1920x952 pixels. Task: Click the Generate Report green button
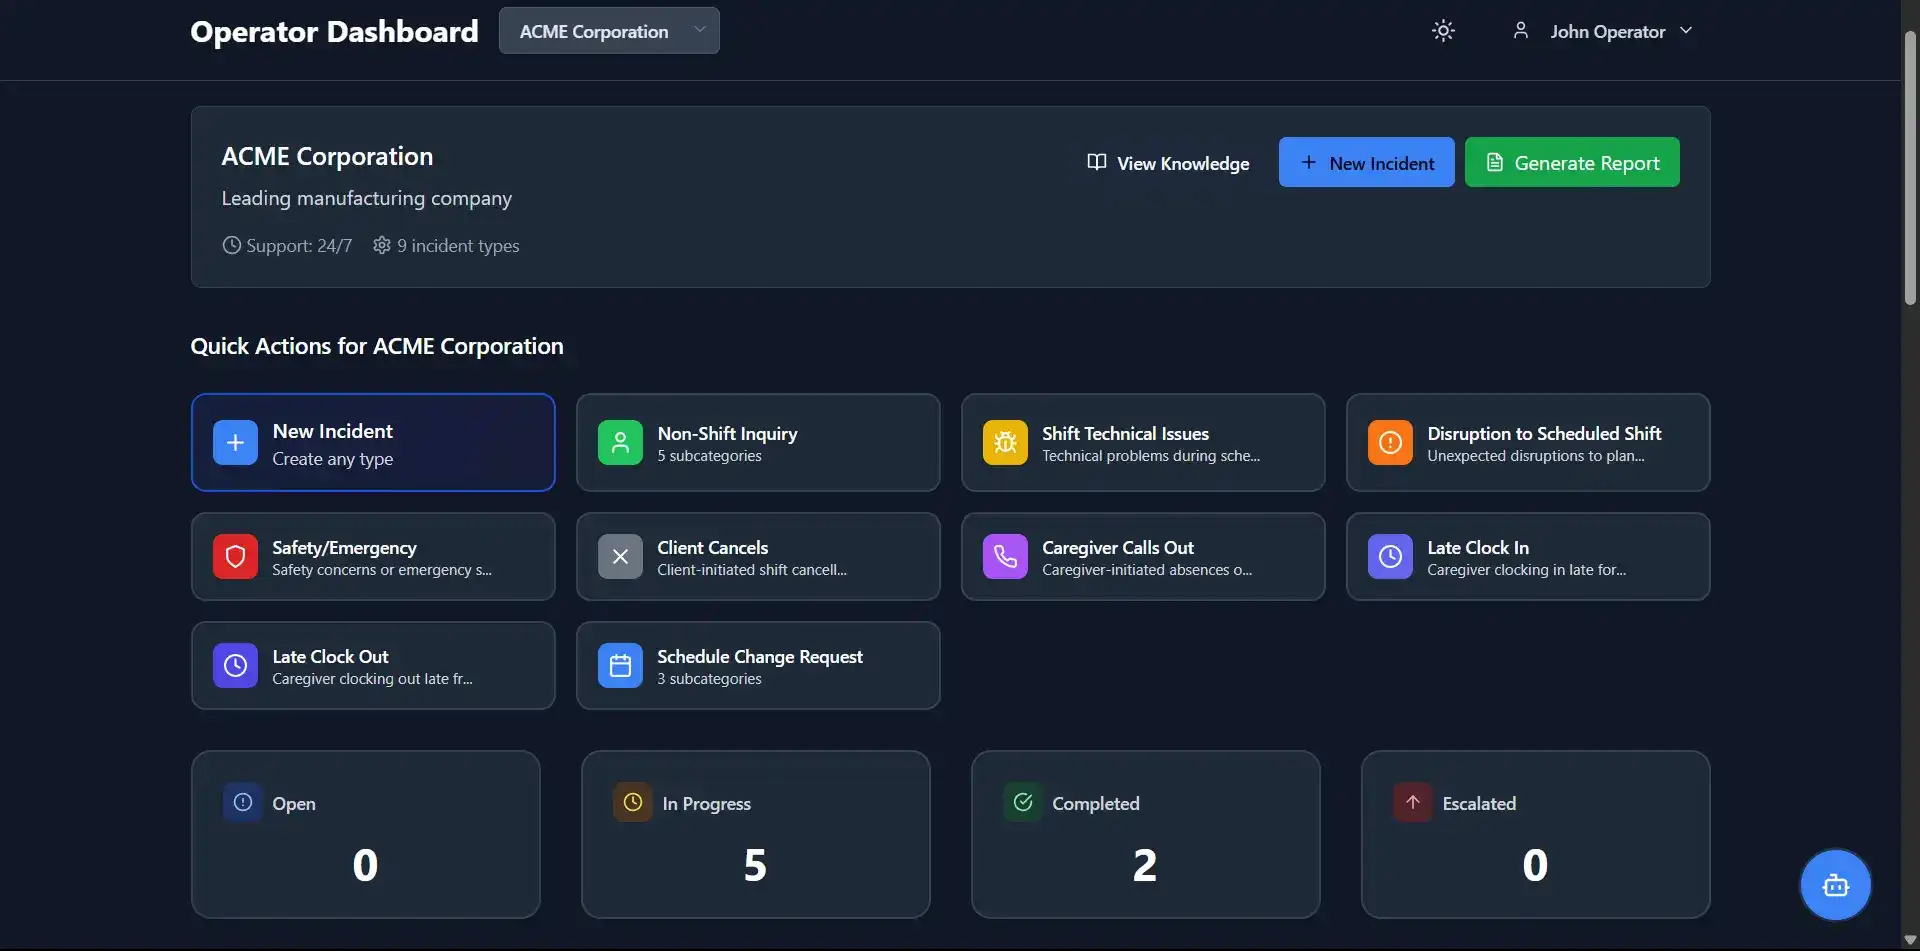pyautogui.click(x=1572, y=163)
